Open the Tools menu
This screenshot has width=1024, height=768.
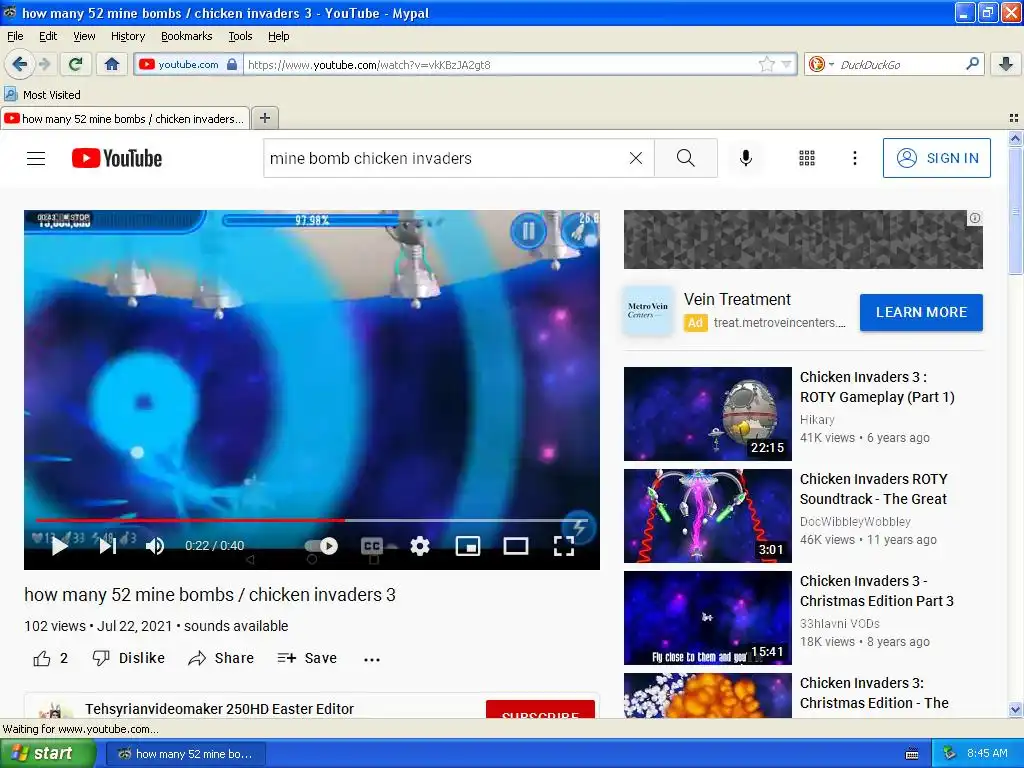240,36
